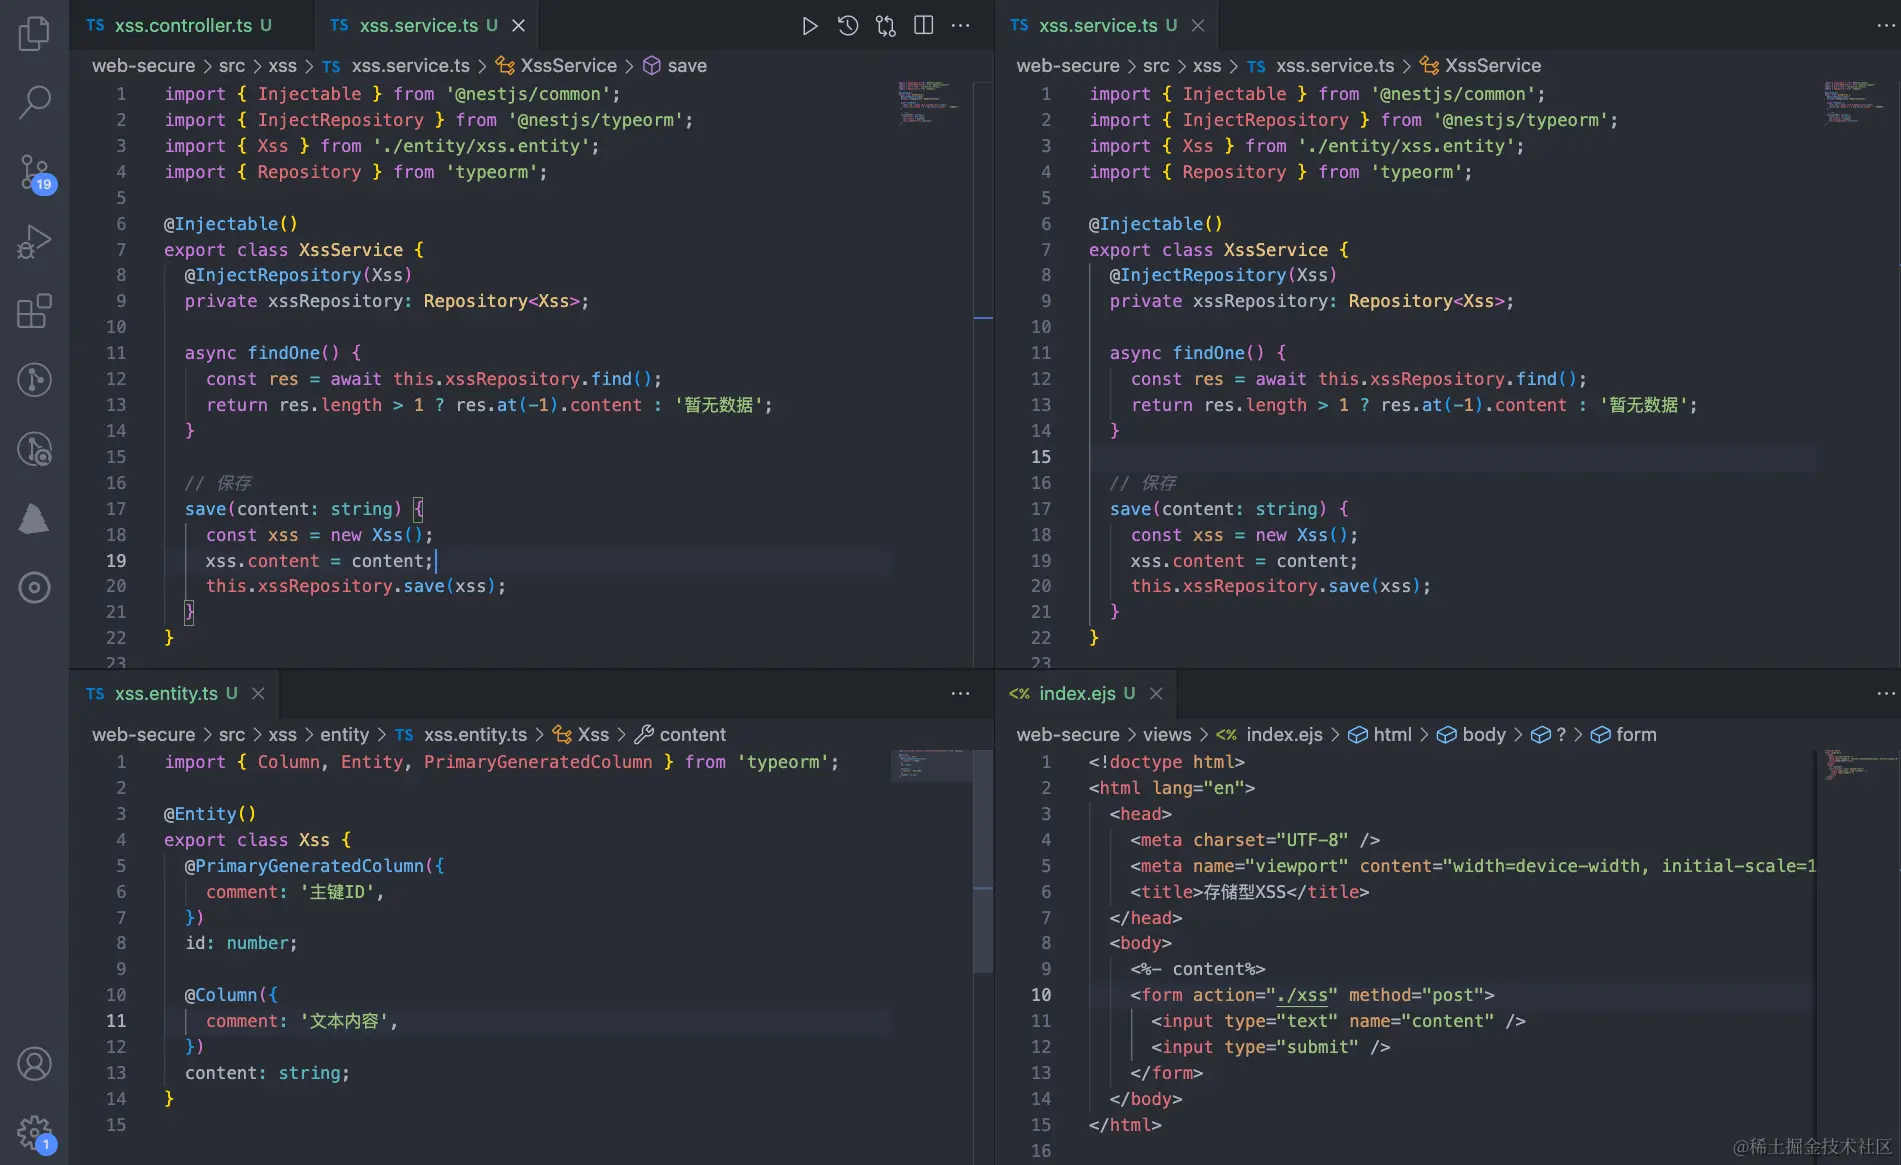The height and width of the screenshot is (1165, 1901).
Task: Open the views folder breadcrumb
Action: (x=1167, y=735)
